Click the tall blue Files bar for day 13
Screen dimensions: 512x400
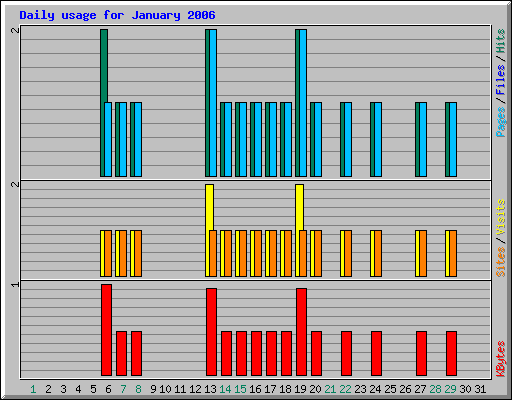[x=213, y=103]
